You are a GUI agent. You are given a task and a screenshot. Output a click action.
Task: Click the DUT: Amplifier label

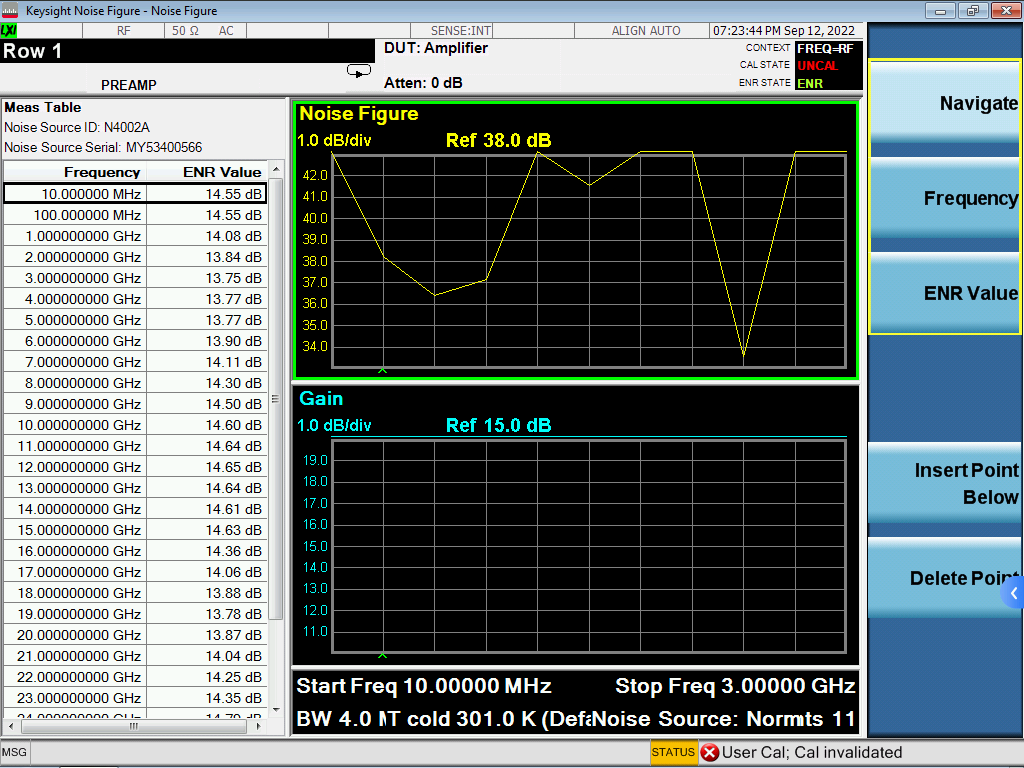tap(436, 48)
